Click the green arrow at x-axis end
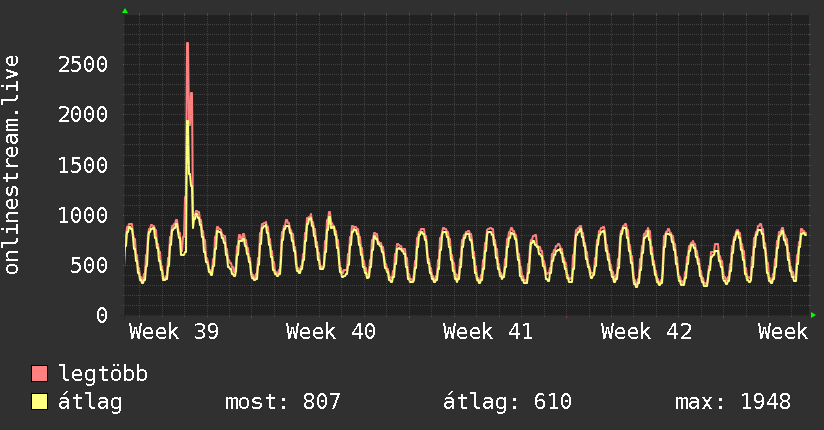824x430 pixels. [813, 315]
